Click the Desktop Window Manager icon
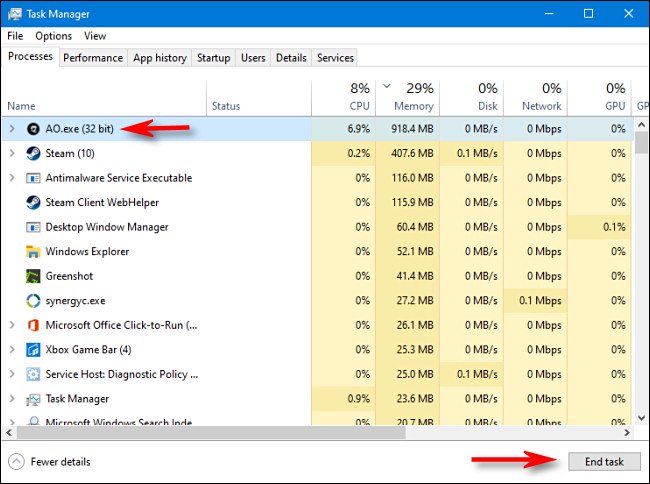 coord(33,227)
